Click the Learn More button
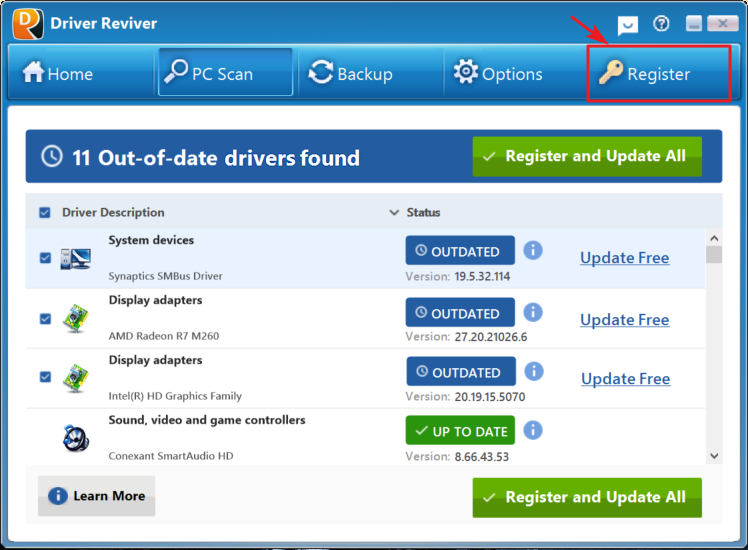The height and width of the screenshot is (550, 748). [x=97, y=496]
